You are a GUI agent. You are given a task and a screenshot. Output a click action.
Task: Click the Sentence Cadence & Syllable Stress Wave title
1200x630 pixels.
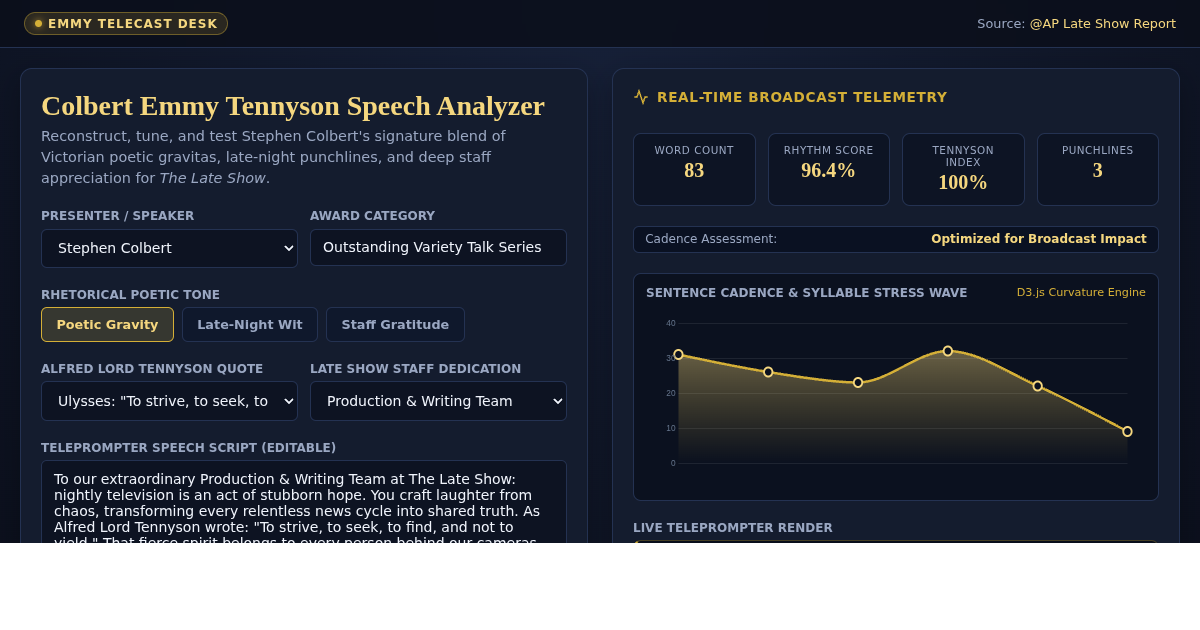(806, 293)
